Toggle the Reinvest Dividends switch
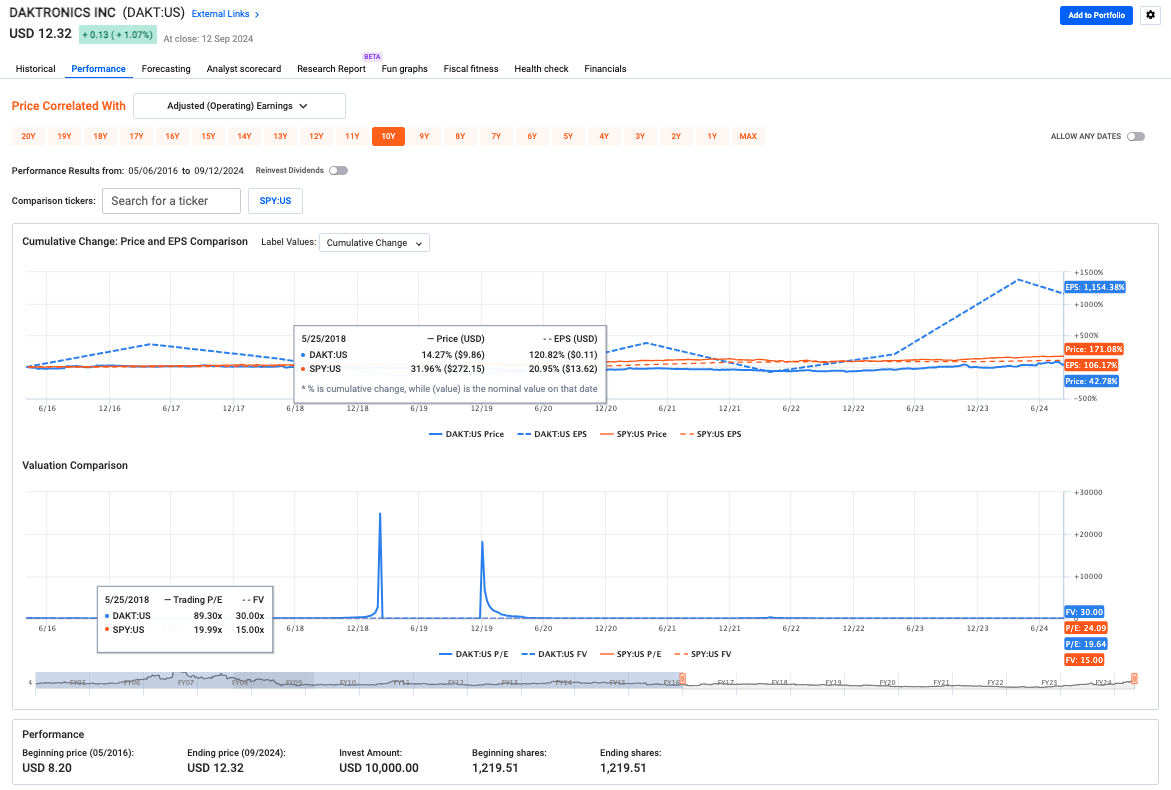This screenshot has width=1171, height=790. tap(338, 170)
